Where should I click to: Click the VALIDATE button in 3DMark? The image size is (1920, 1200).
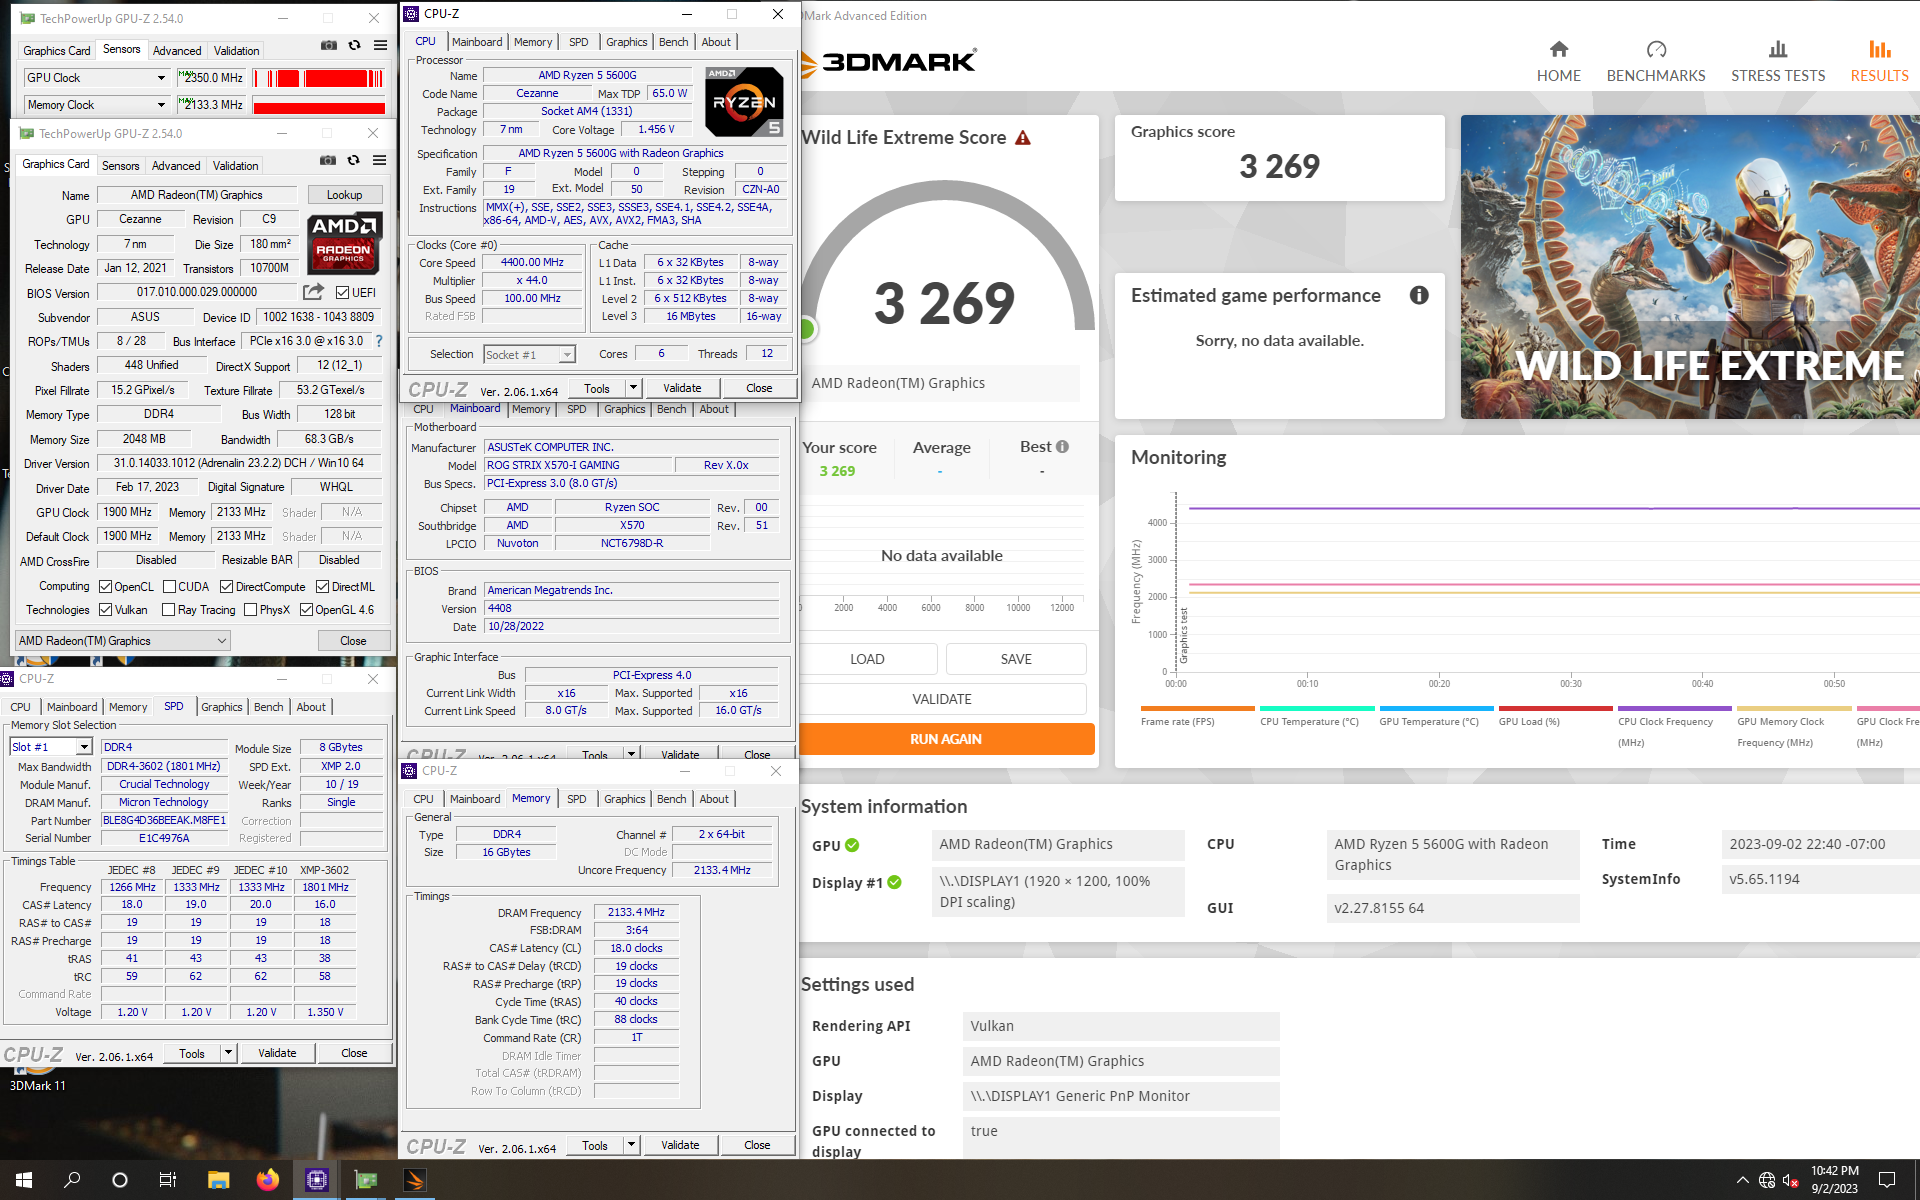click(x=942, y=699)
